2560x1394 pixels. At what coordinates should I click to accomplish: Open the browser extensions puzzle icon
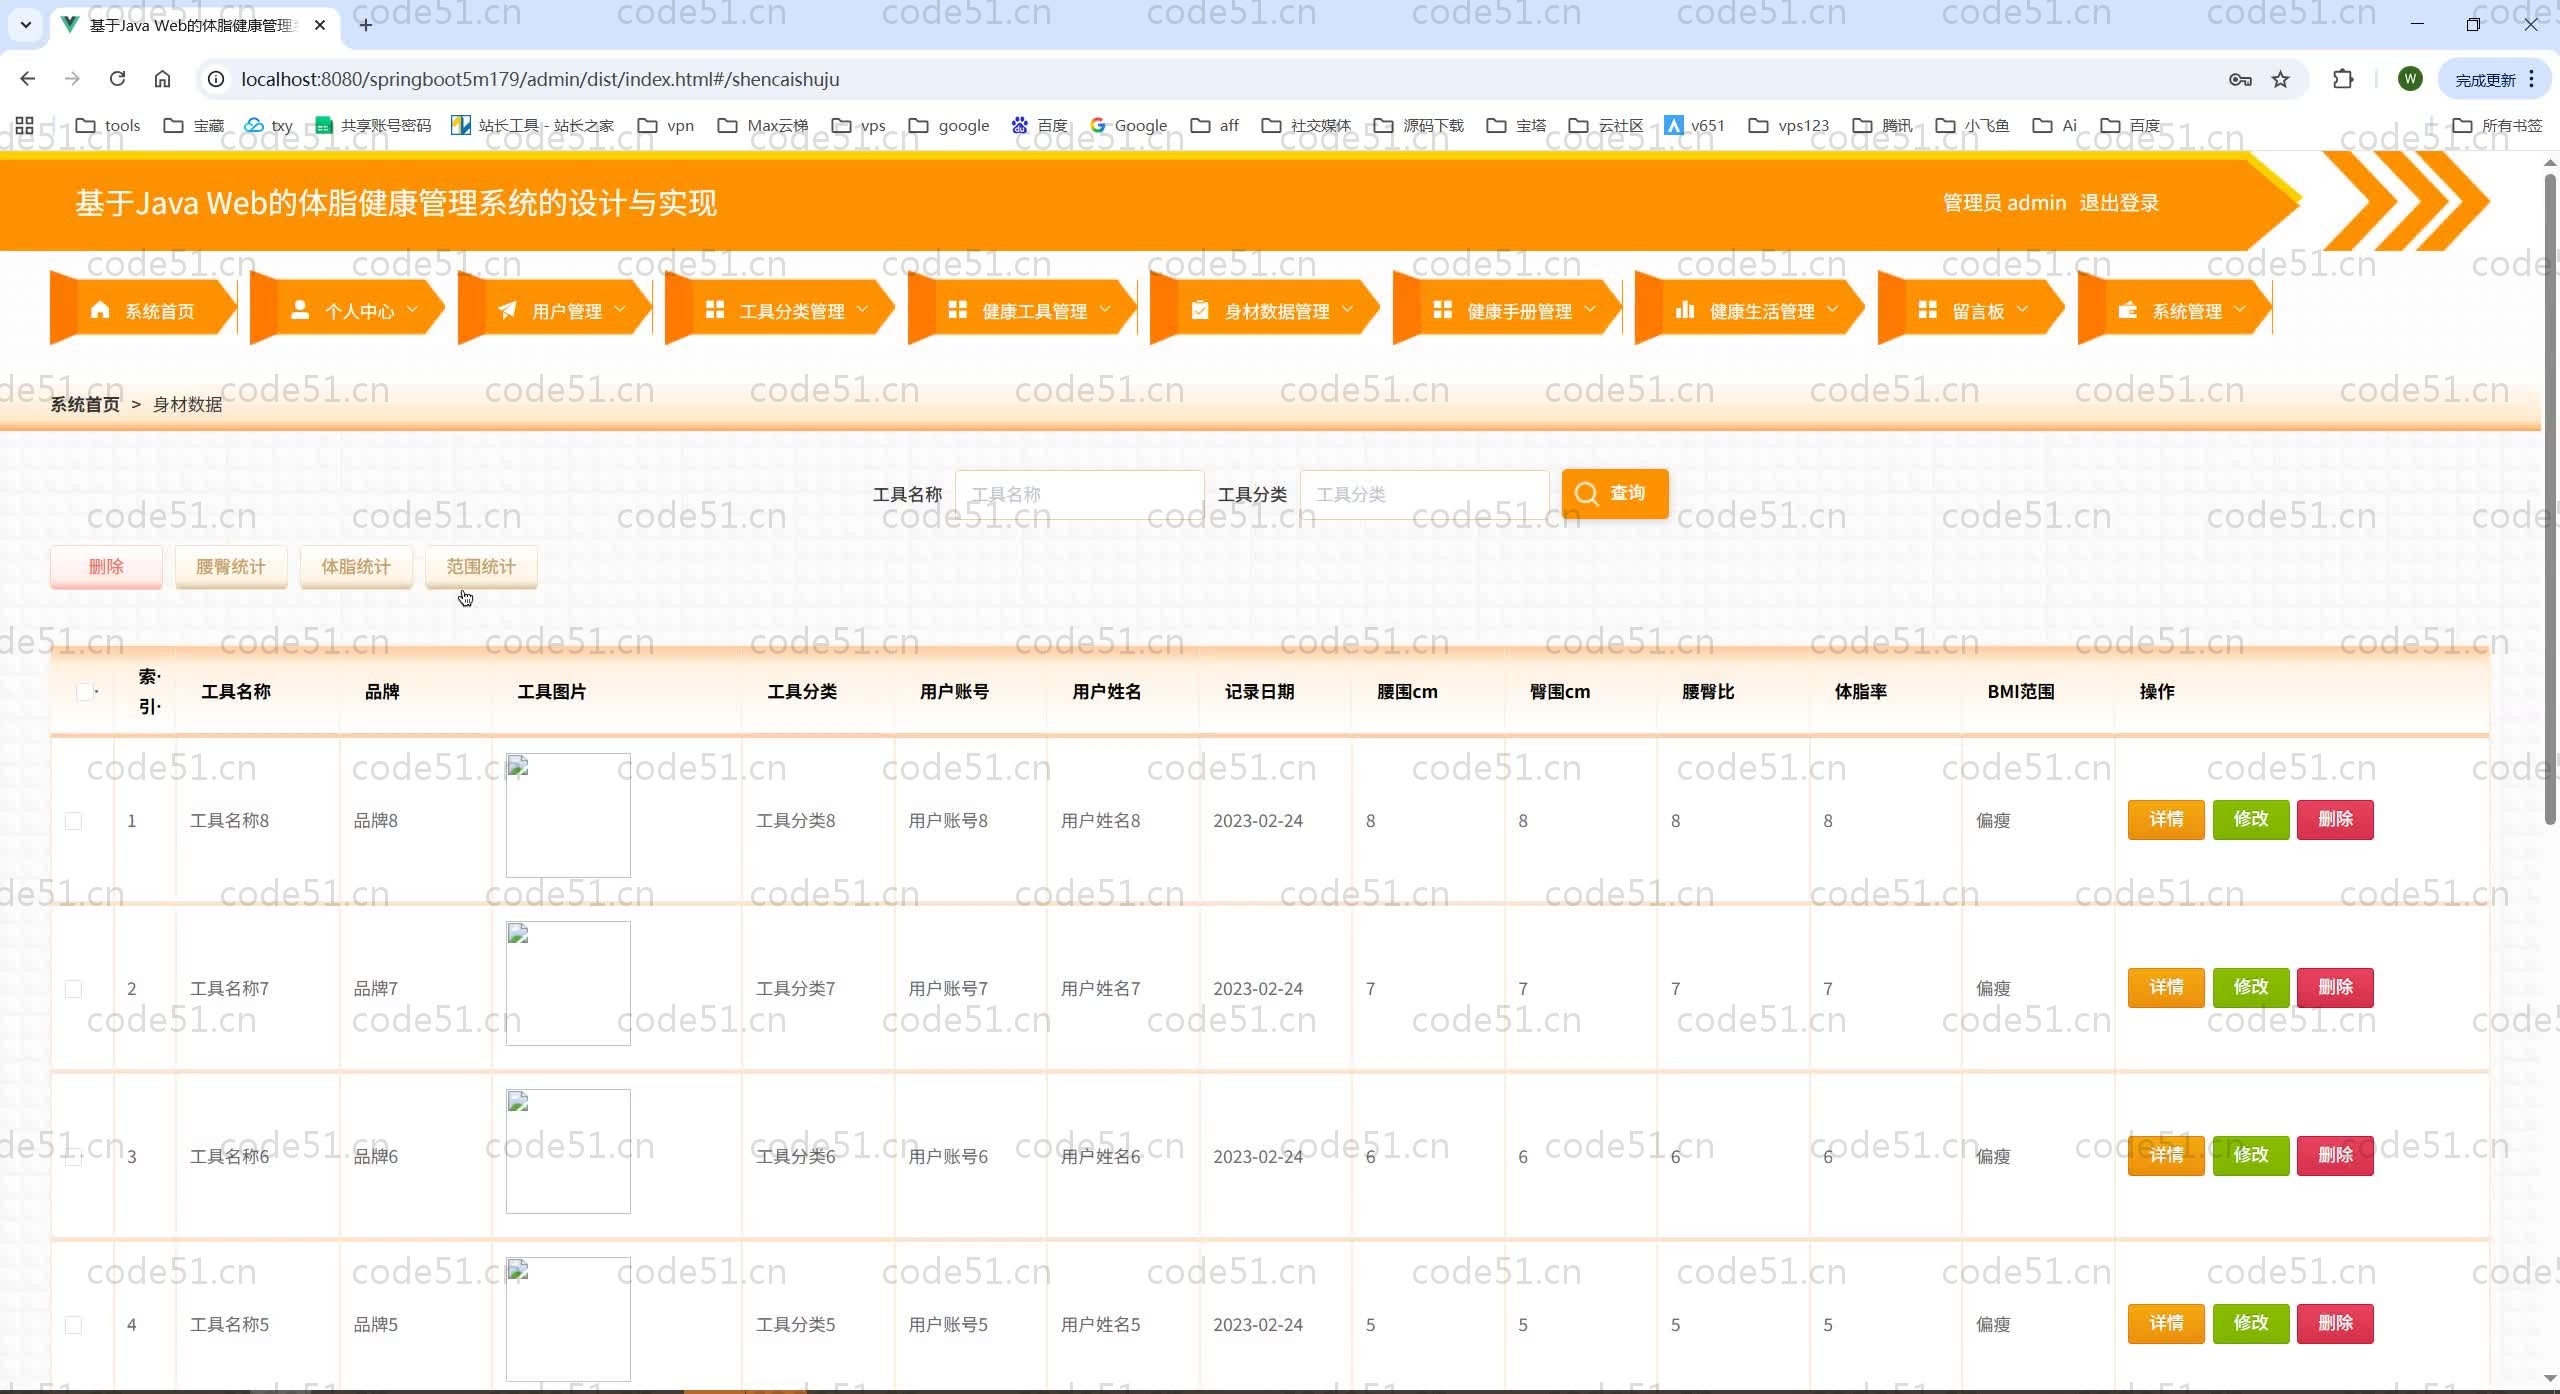click(2343, 79)
